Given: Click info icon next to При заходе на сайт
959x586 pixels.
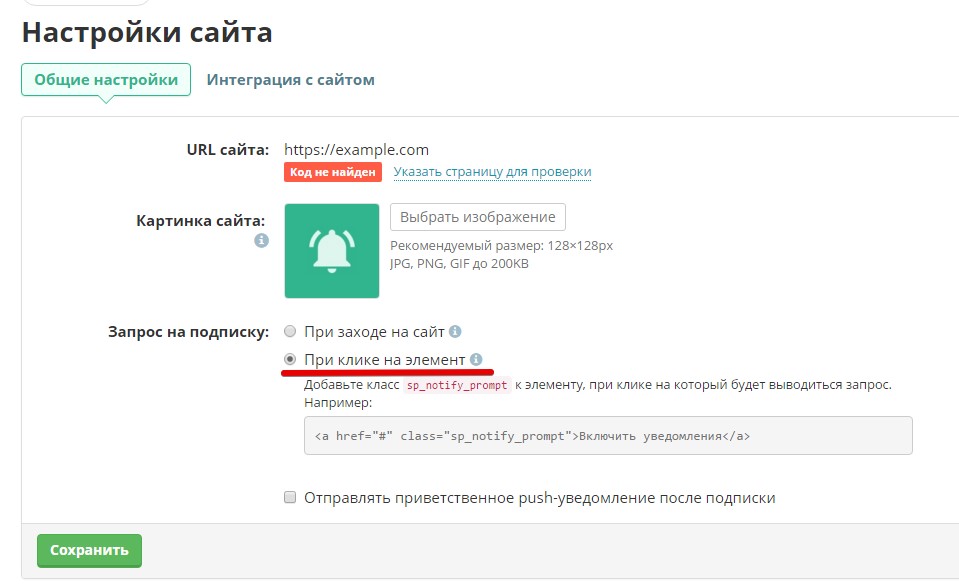Looking at the screenshot, I should click(x=455, y=332).
